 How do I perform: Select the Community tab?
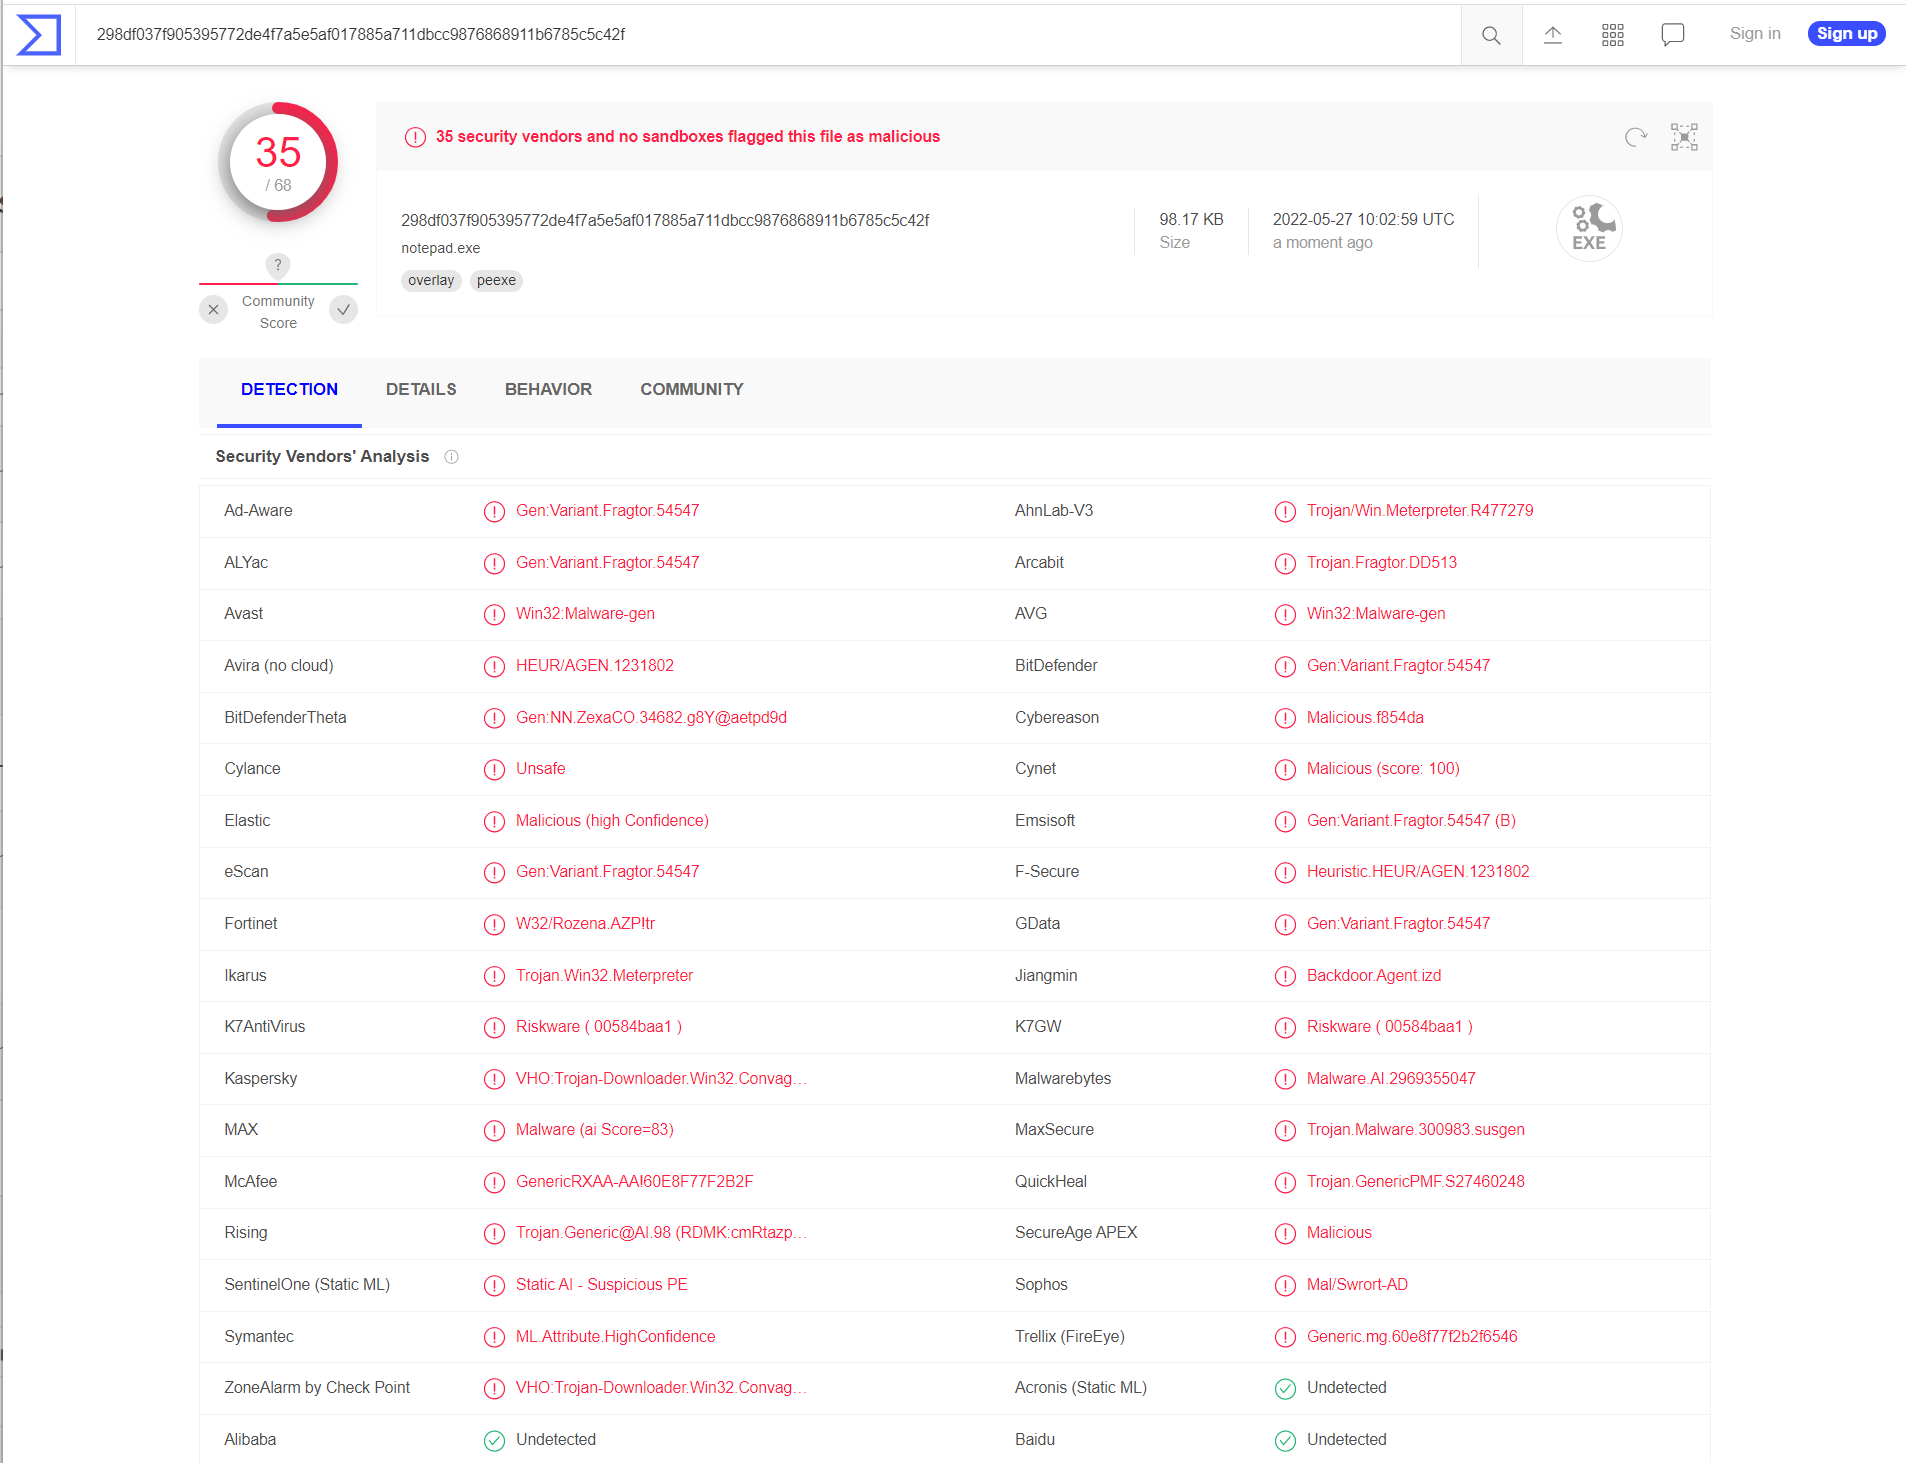pyautogui.click(x=691, y=390)
